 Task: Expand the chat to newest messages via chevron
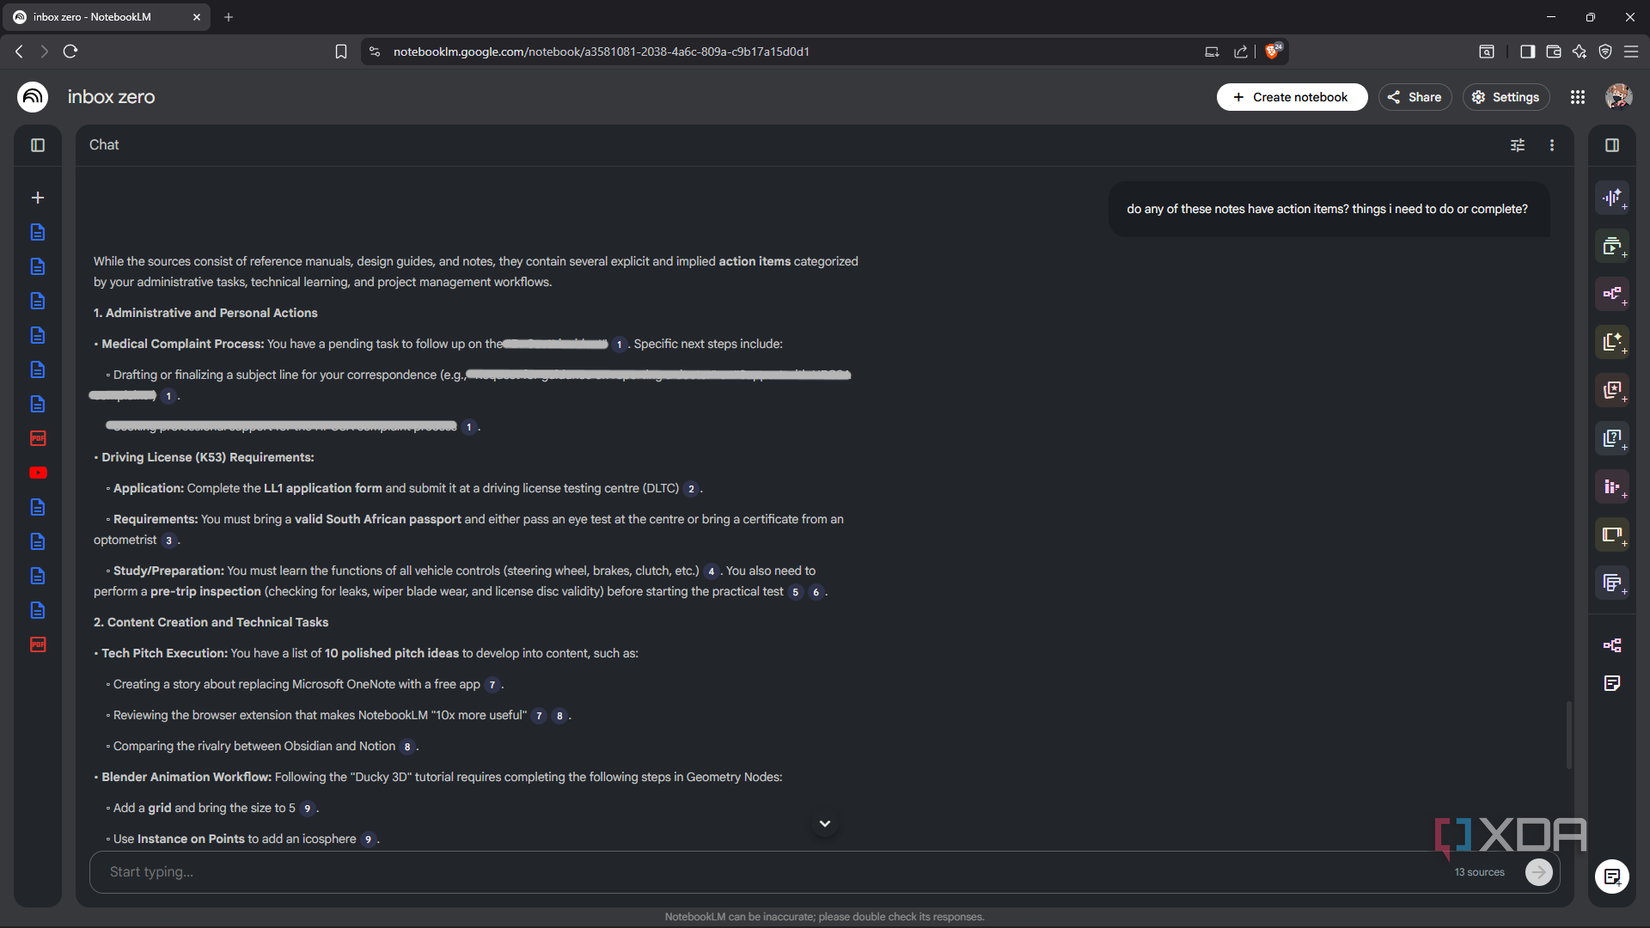point(824,823)
